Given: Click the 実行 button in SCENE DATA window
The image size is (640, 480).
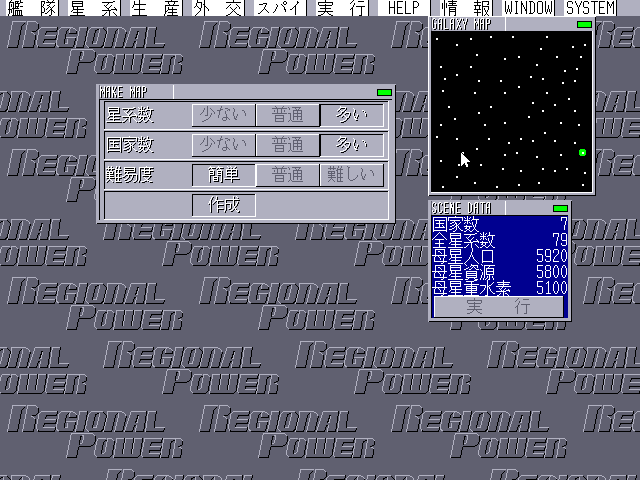Looking at the screenshot, I should (x=498, y=307).
